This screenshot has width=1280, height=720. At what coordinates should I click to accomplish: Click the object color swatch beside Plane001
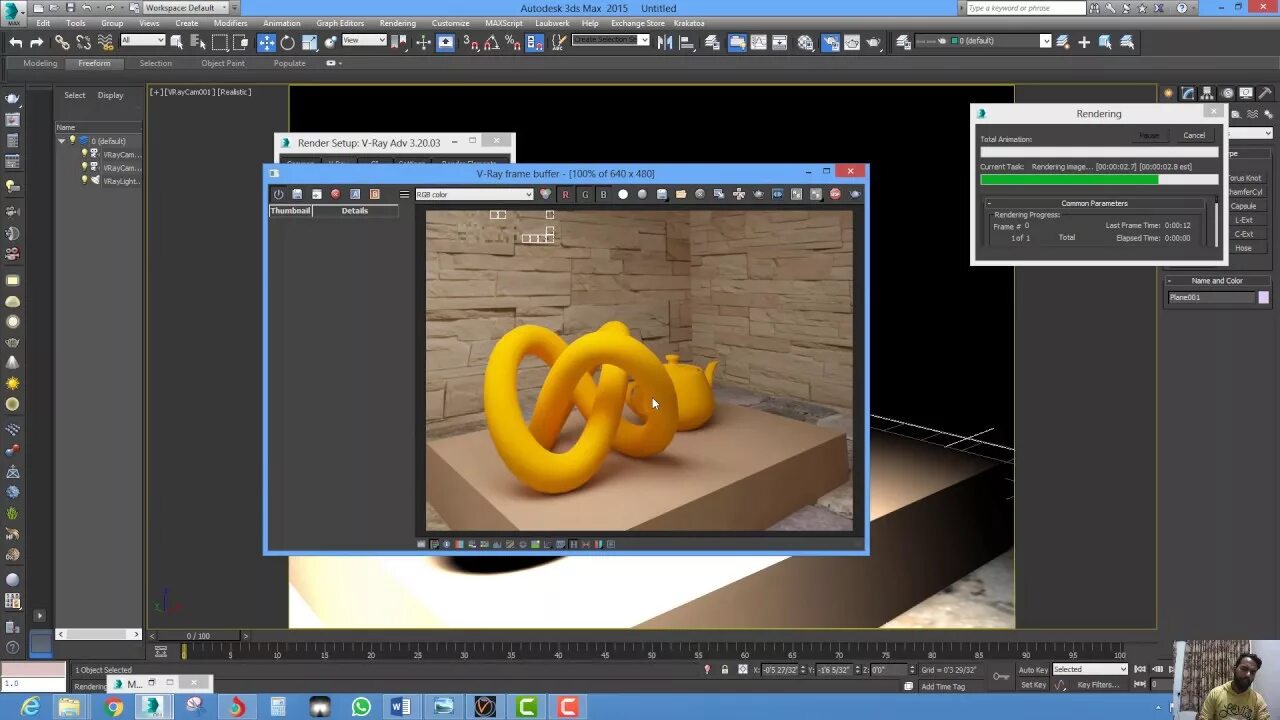tap(1264, 297)
